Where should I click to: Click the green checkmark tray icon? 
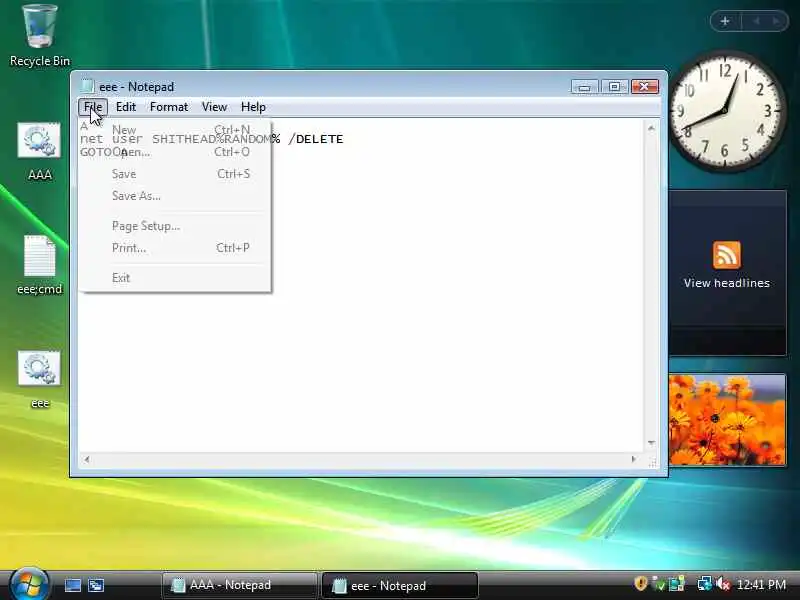click(659, 584)
